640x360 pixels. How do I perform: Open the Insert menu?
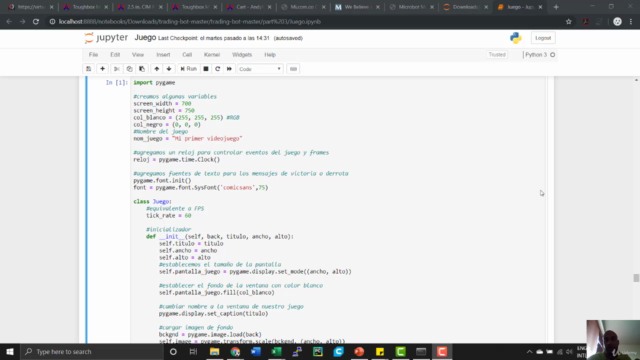coord(163,55)
